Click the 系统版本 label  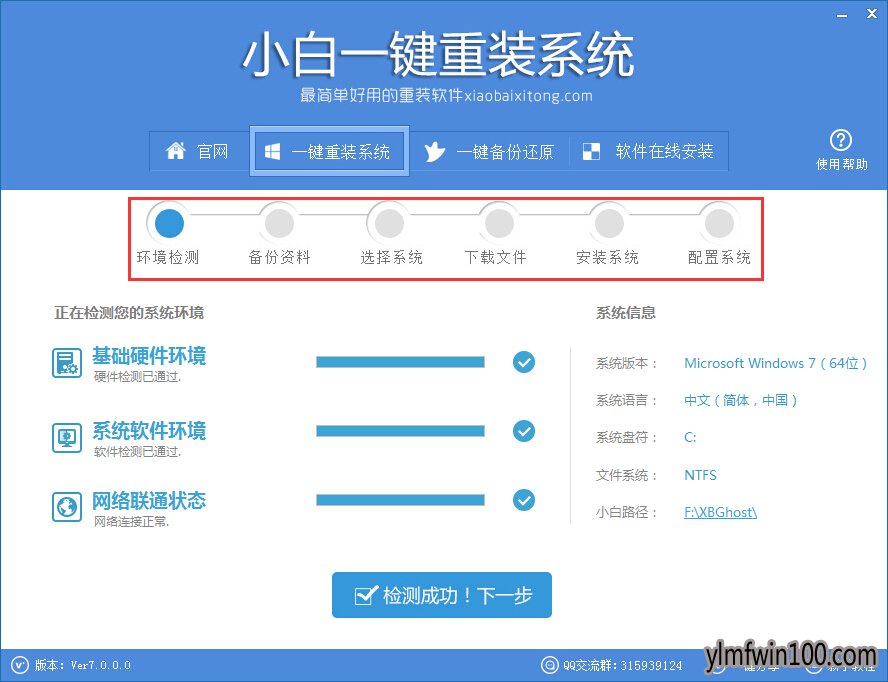[x=626, y=363]
